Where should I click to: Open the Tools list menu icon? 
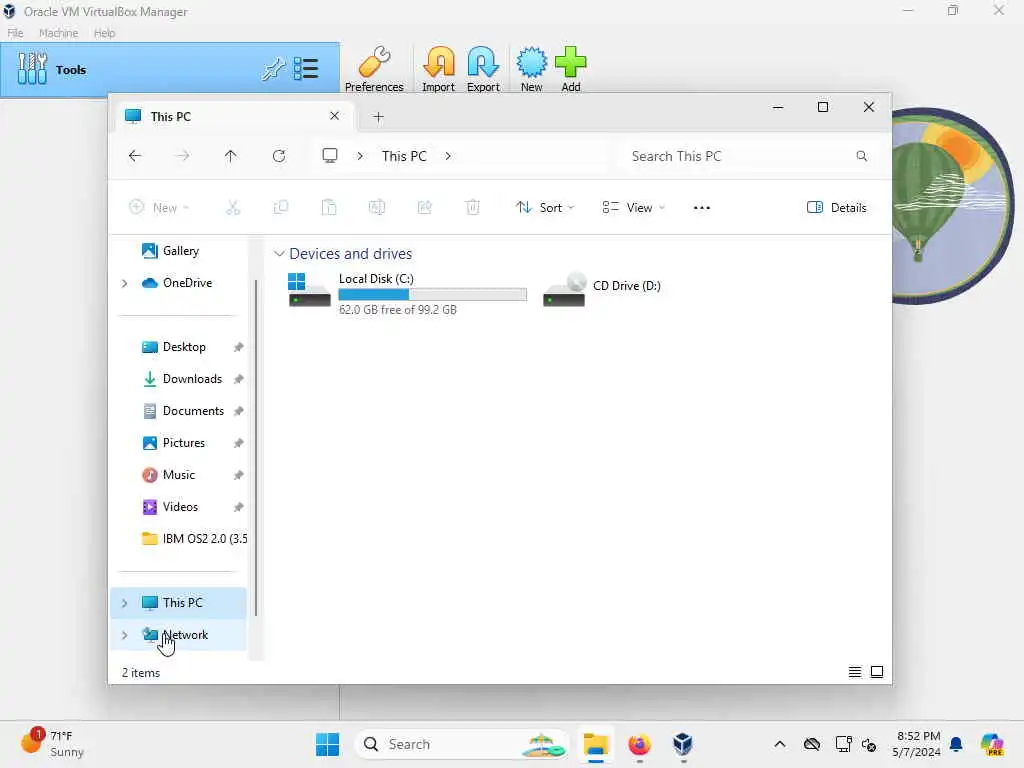(x=306, y=69)
